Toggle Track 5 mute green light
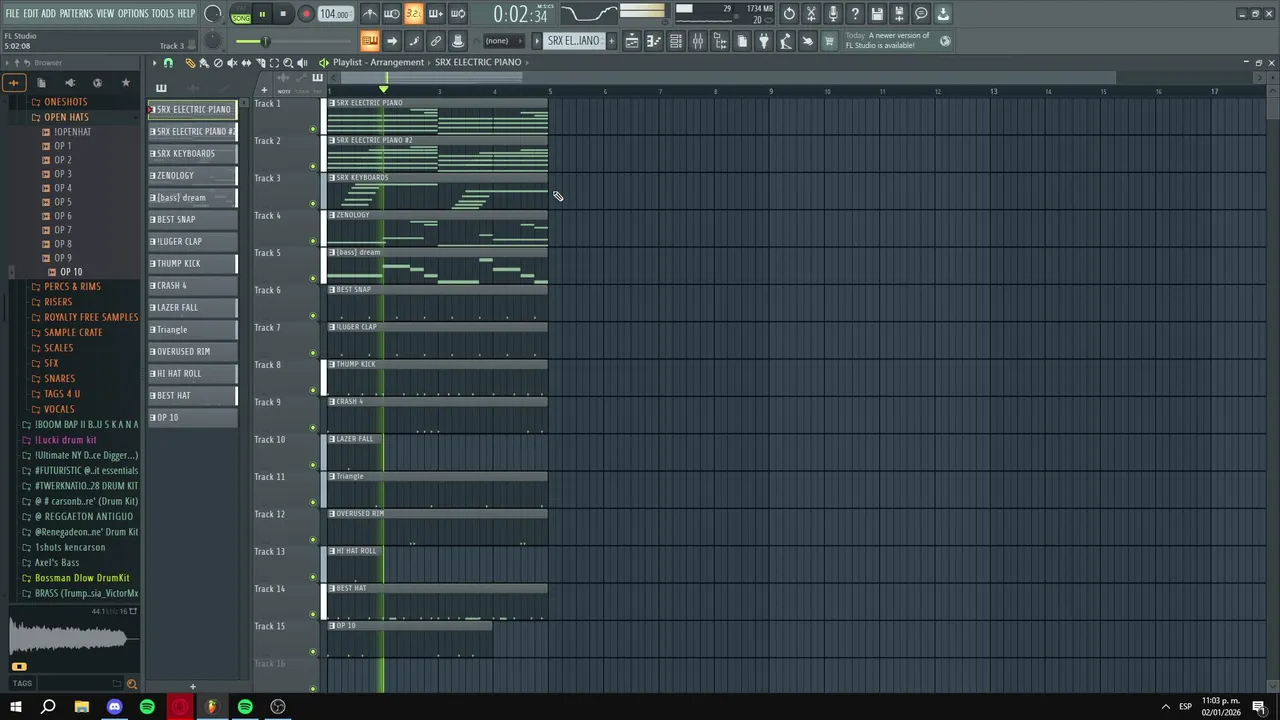Image resolution: width=1280 pixels, height=720 pixels. point(313,278)
